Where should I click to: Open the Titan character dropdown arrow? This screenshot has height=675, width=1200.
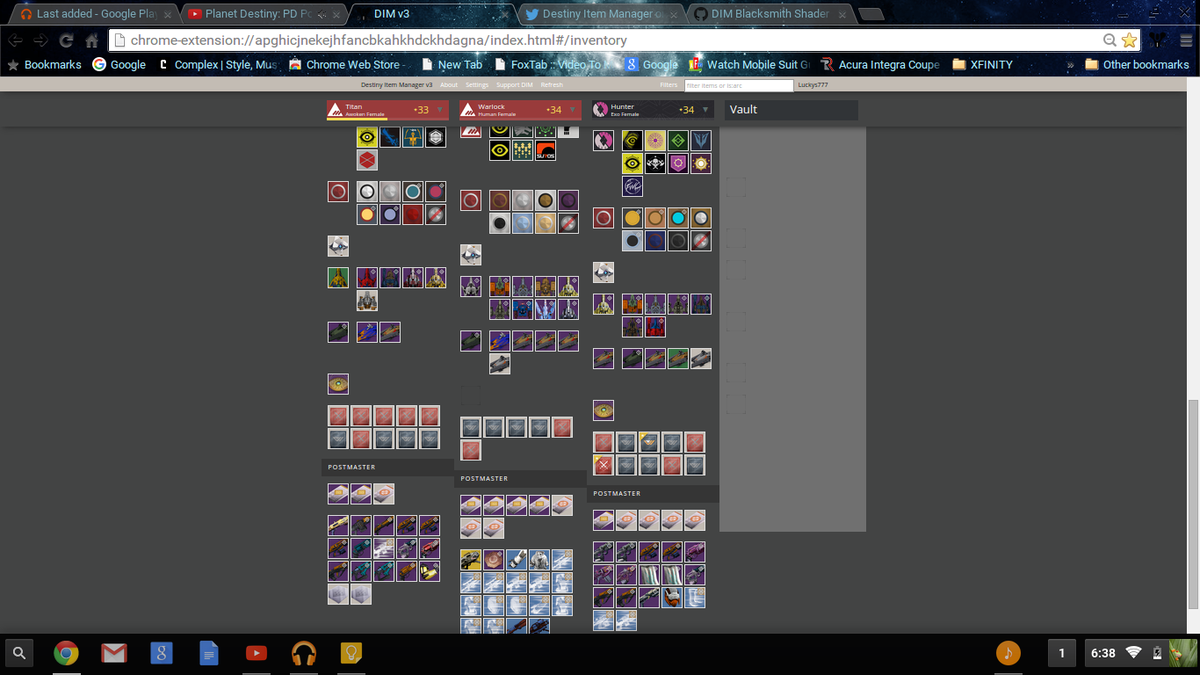(440, 109)
